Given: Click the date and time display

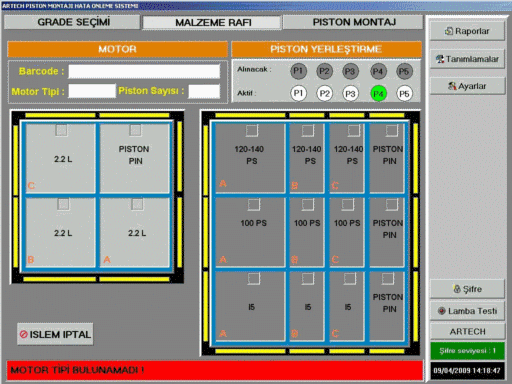Looking at the screenshot, I should coord(467,370).
